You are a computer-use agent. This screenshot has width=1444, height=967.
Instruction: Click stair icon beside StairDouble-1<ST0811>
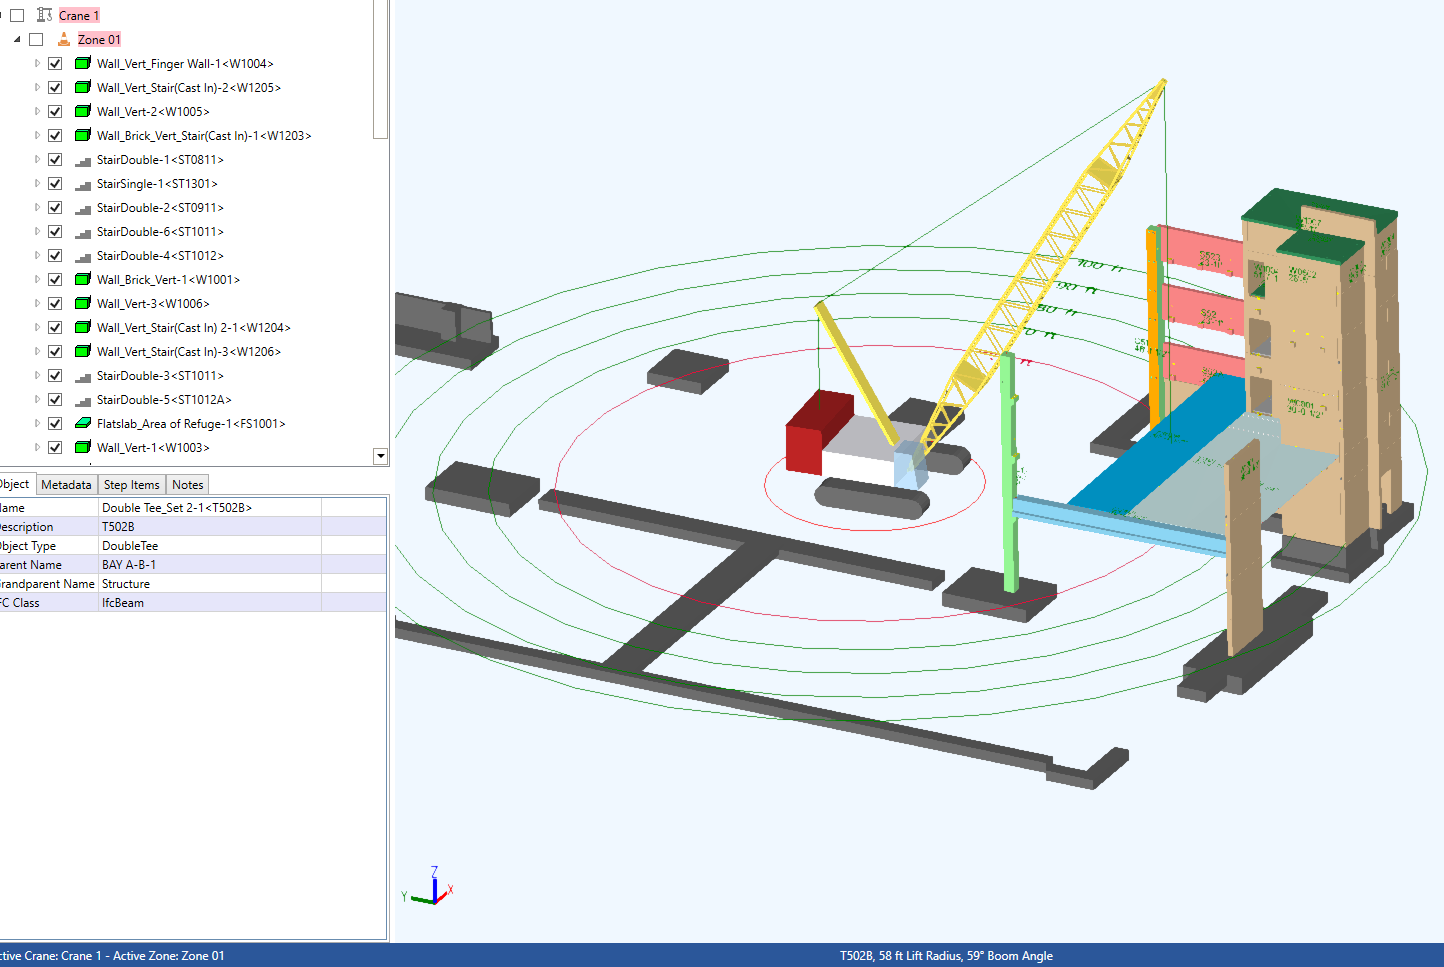click(x=83, y=160)
